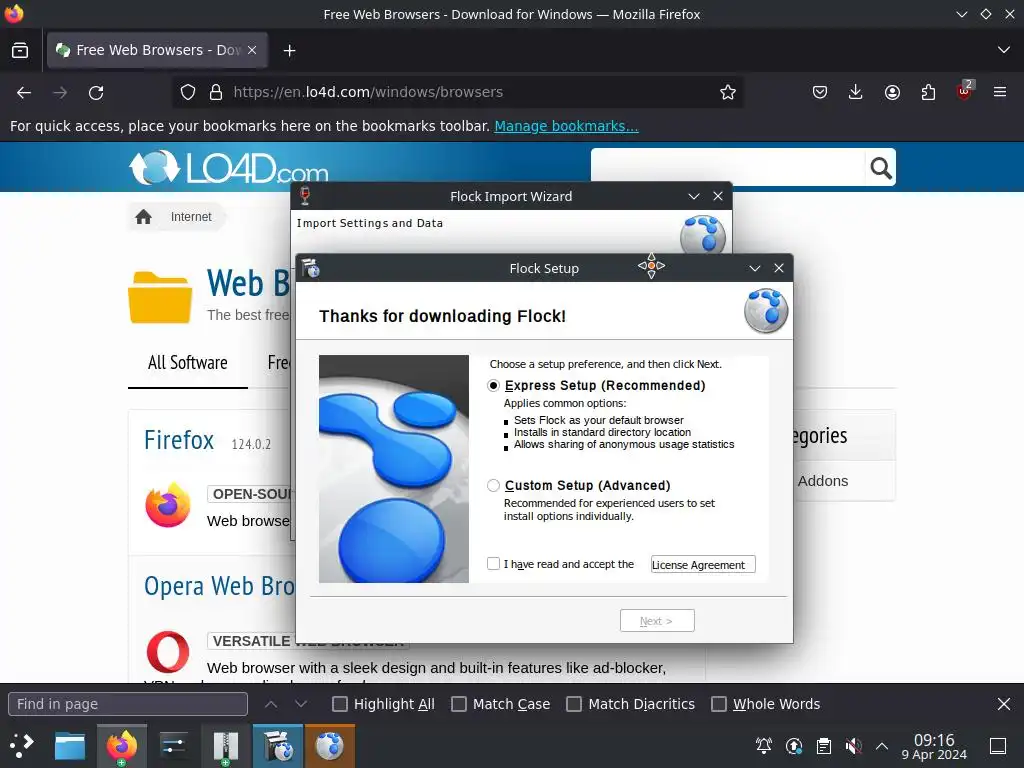Image resolution: width=1024 pixels, height=768 pixels.
Task: Switch to Flock Import Wizard taskbar entry
Action: click(330, 746)
